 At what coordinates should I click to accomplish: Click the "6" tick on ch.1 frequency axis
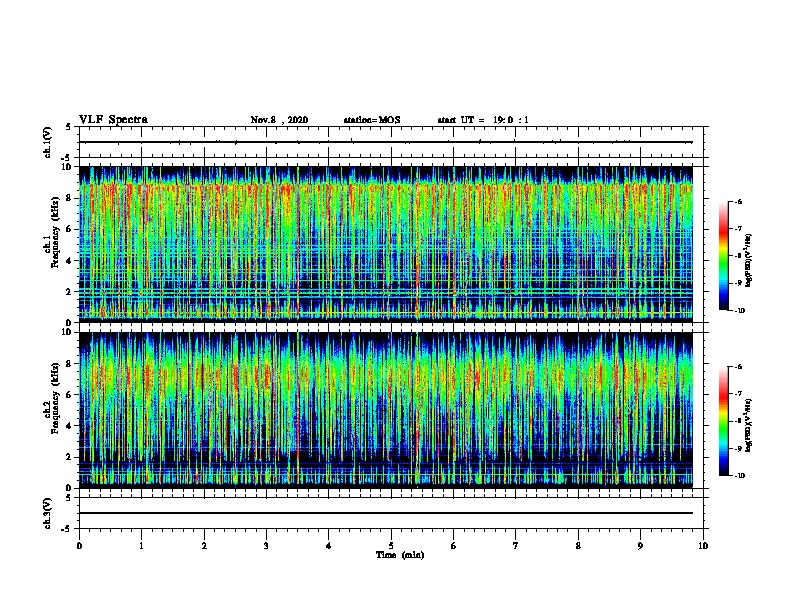point(69,229)
